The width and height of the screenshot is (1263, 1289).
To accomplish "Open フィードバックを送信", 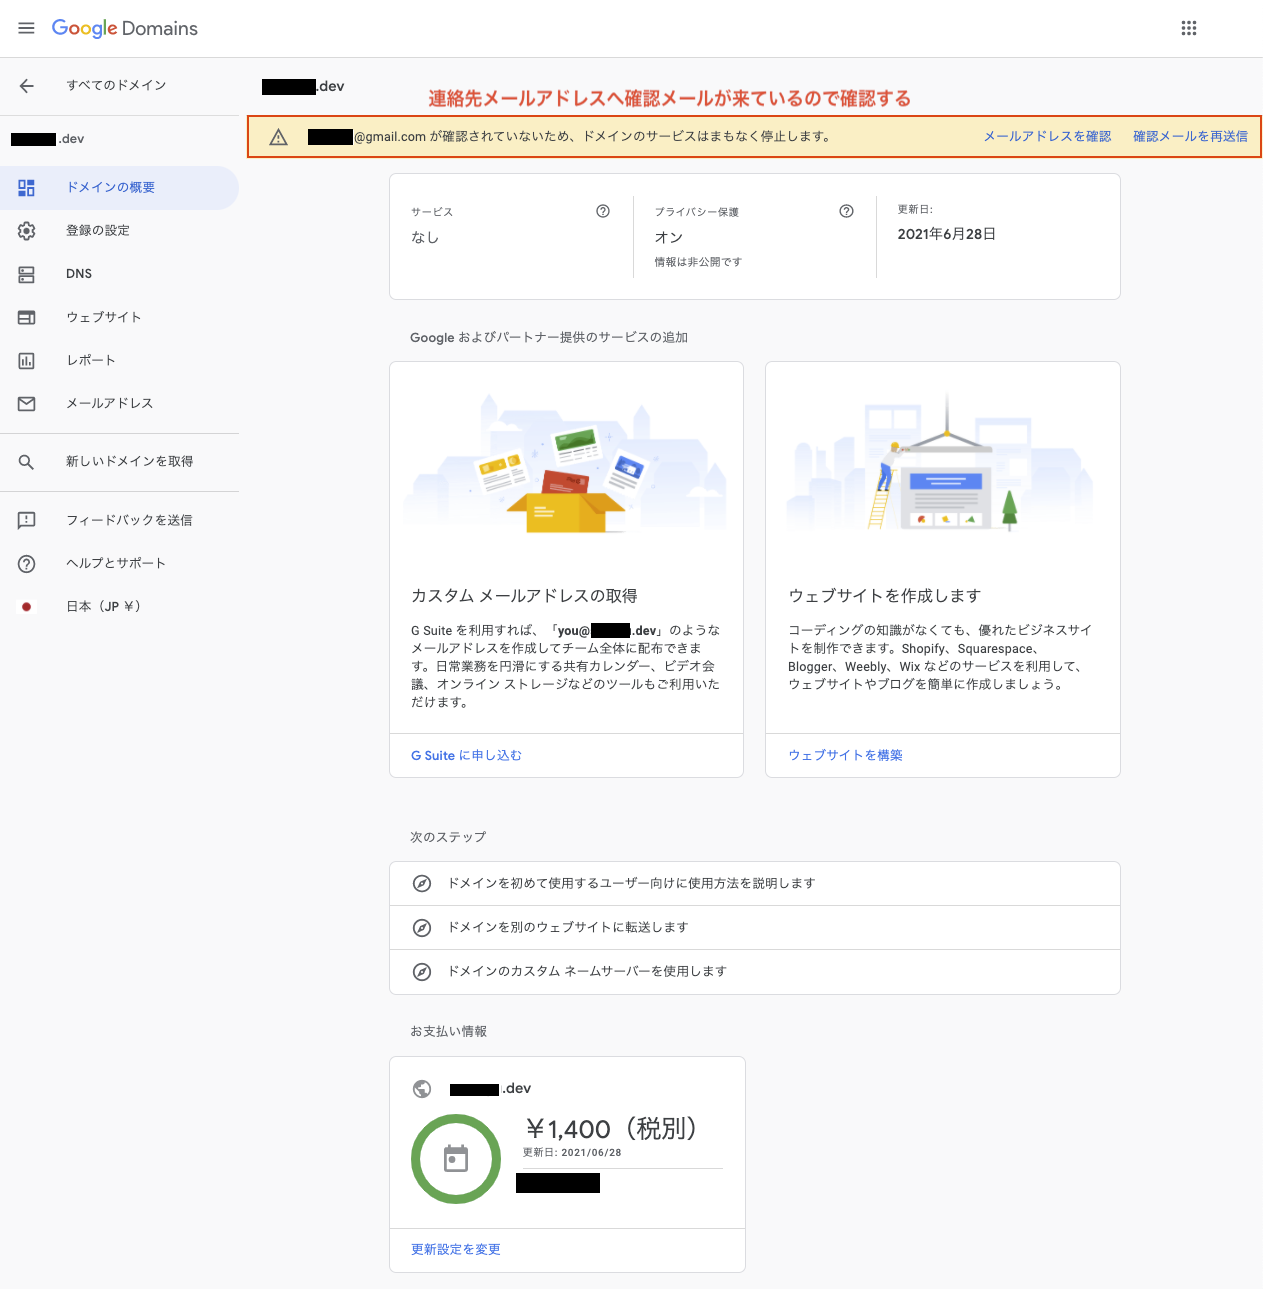I will click(x=119, y=520).
